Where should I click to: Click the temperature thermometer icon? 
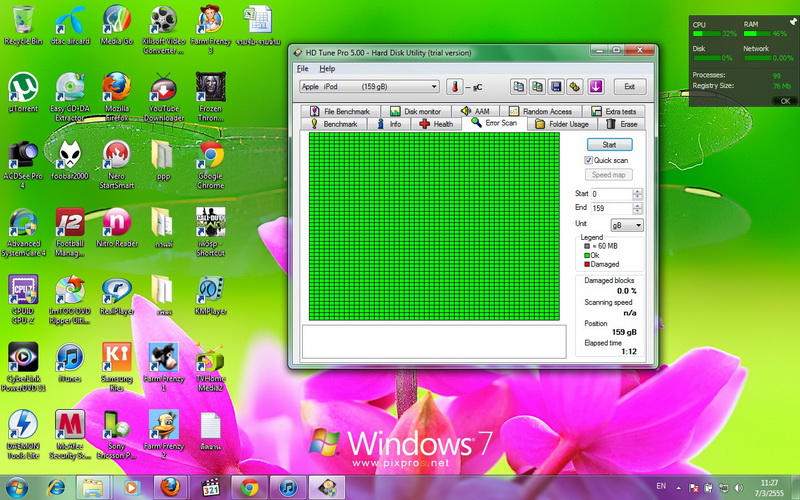(455, 87)
